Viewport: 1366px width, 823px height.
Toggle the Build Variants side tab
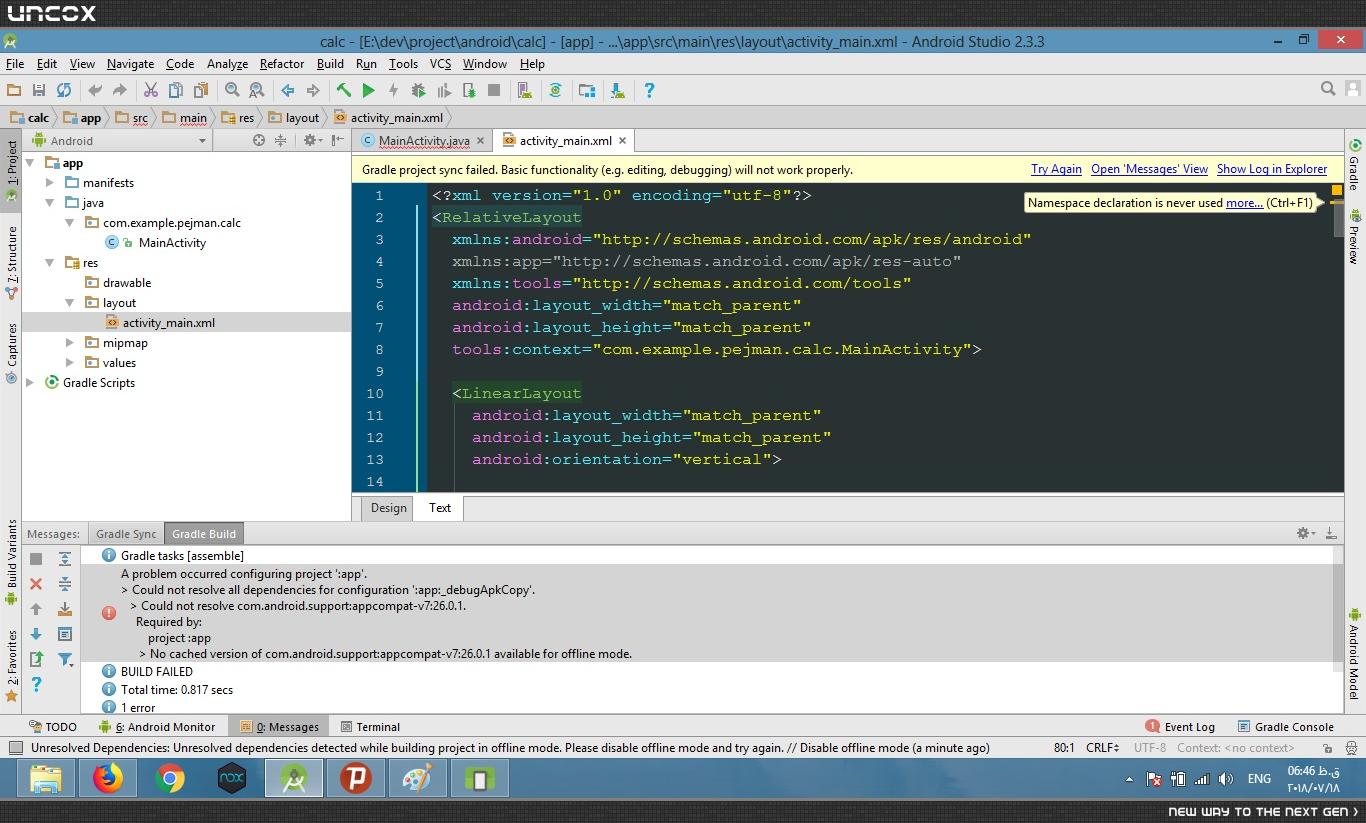pyautogui.click(x=11, y=561)
